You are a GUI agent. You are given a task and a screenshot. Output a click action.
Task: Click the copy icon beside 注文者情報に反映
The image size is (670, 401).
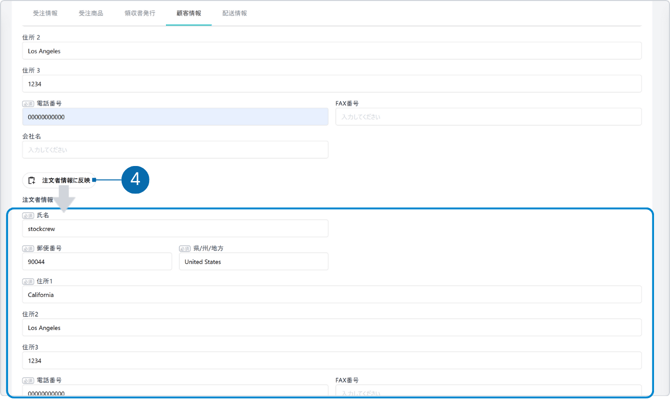point(31,180)
